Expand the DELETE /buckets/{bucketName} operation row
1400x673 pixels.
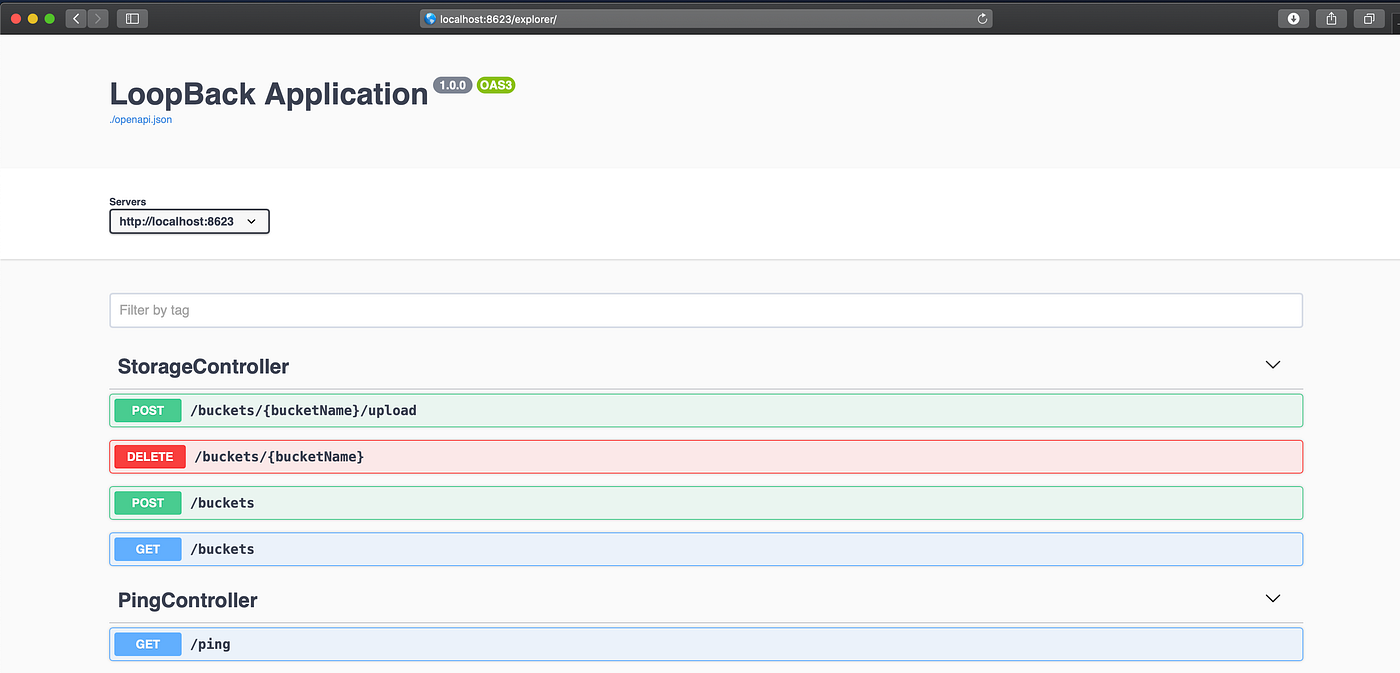point(700,456)
